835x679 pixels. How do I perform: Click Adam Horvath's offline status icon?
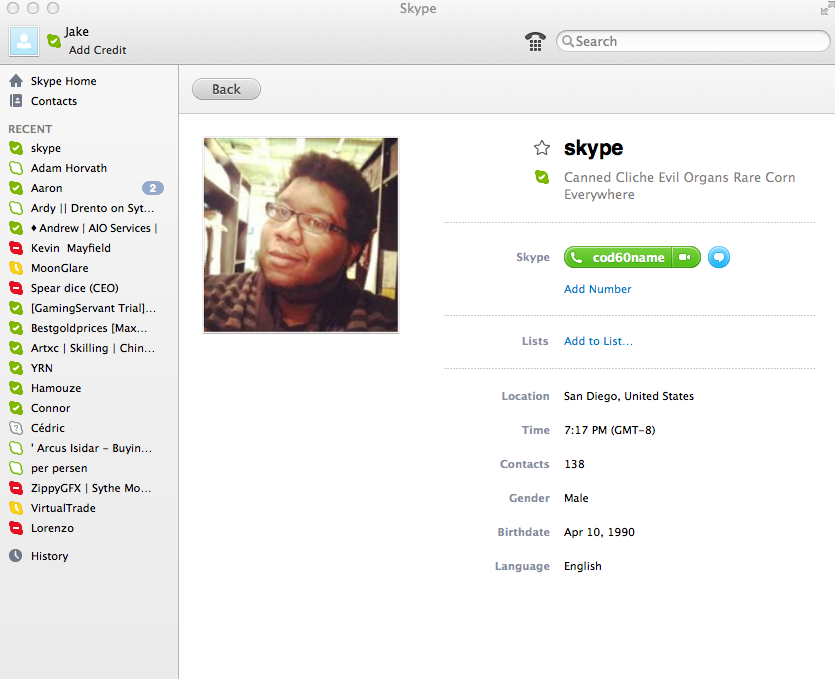[x=16, y=168]
